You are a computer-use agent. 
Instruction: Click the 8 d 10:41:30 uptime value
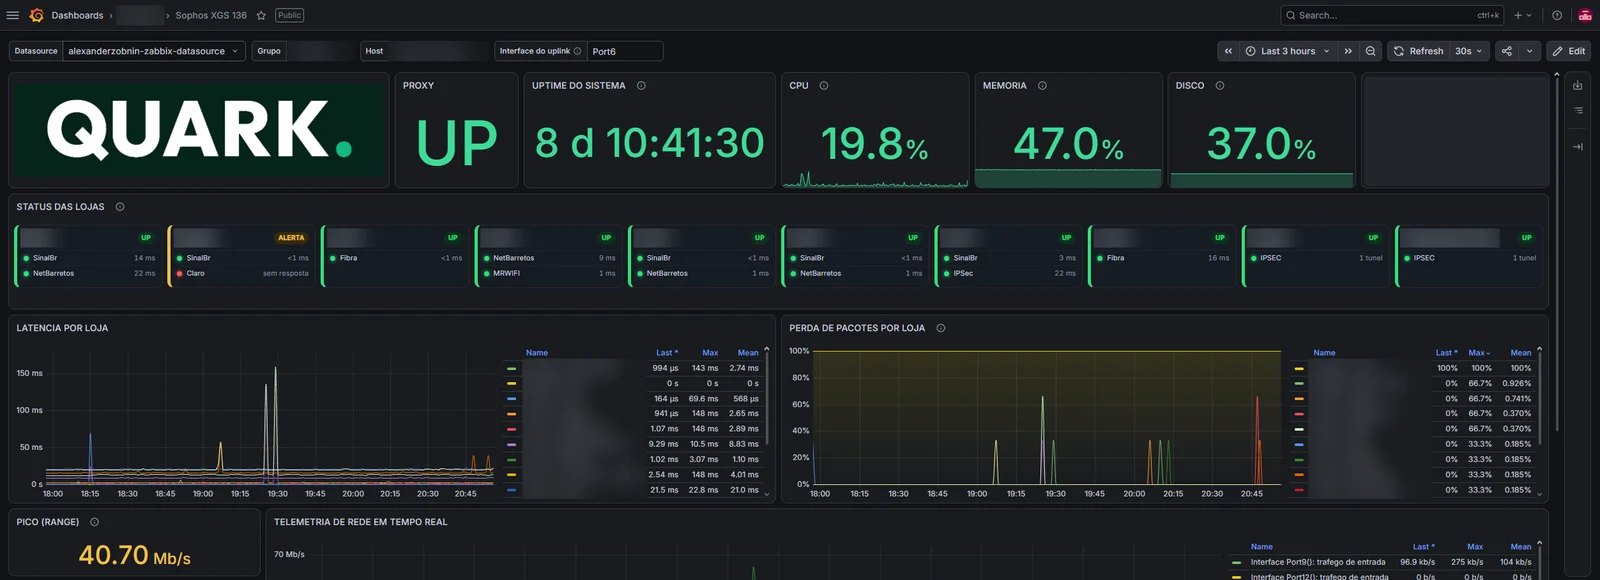(x=650, y=143)
